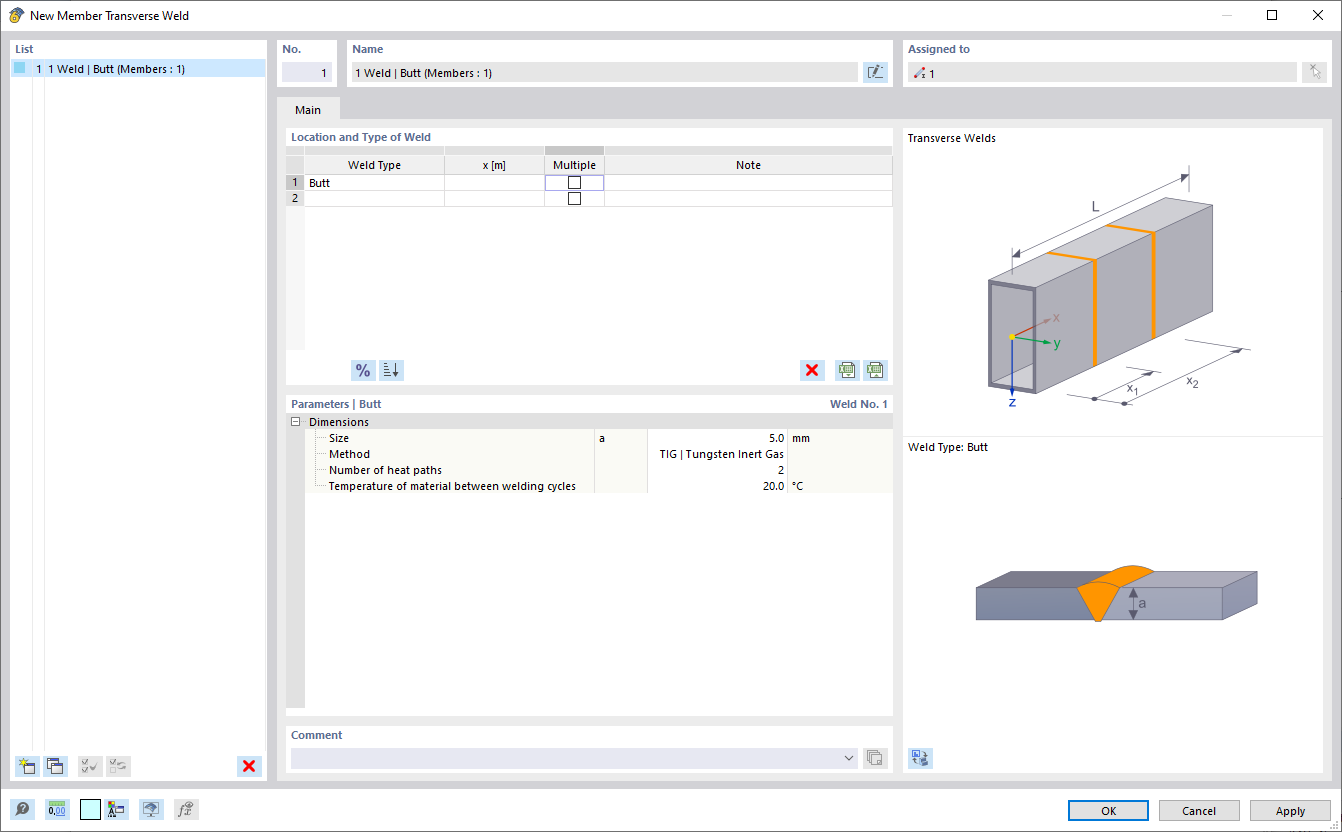Enable Multiple option for weld row 2
Viewport: 1342px width, 832px height.
tap(574, 197)
